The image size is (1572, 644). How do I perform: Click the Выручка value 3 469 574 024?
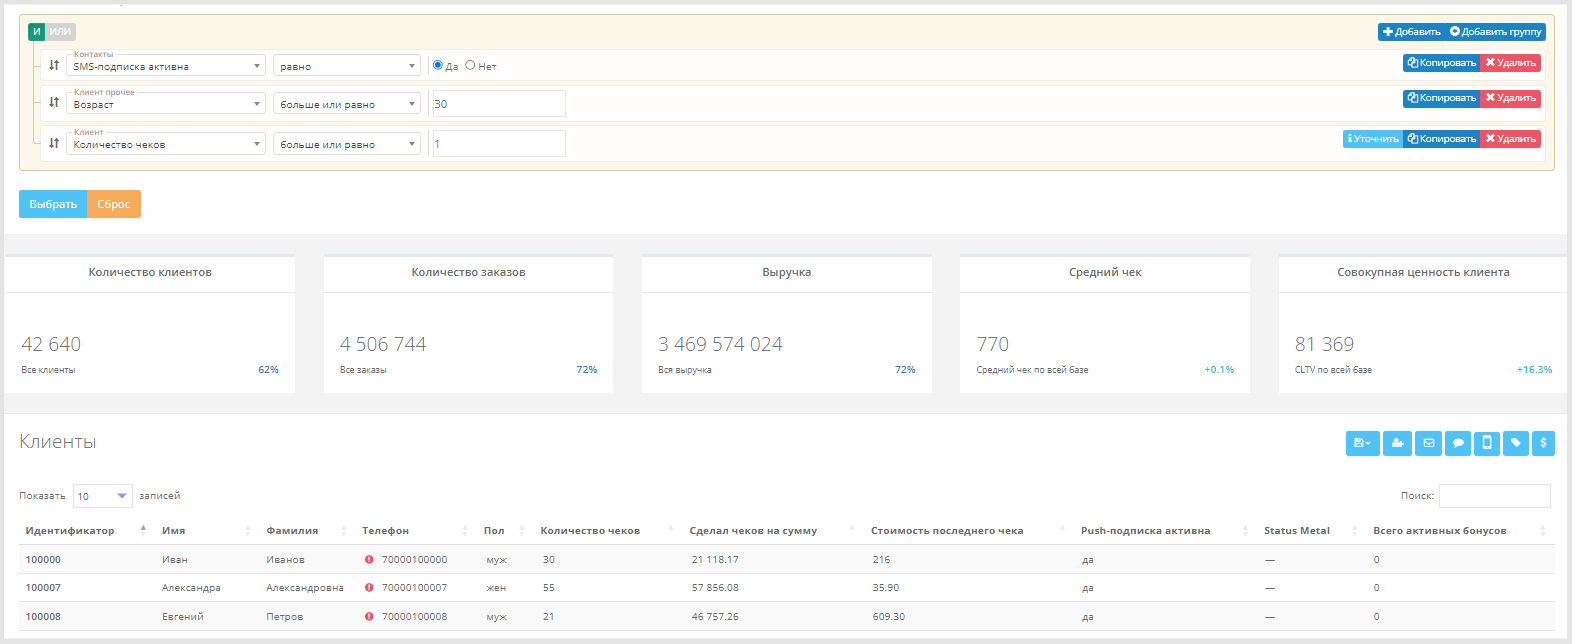pyautogui.click(x=720, y=344)
